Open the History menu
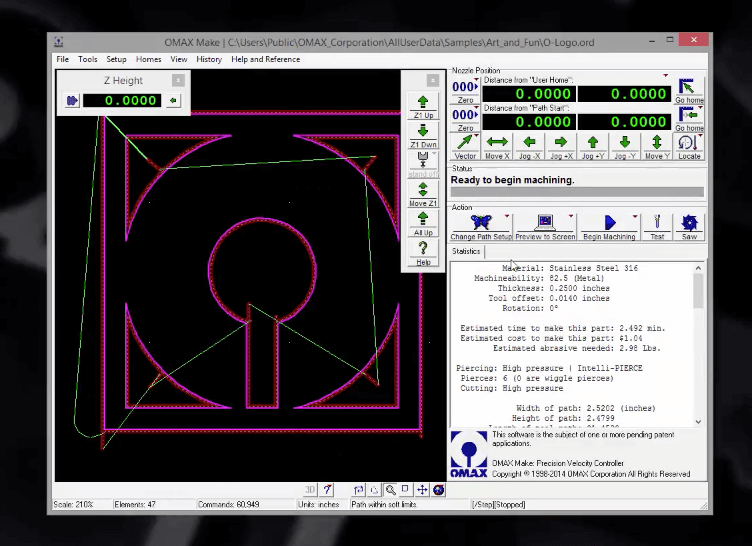This screenshot has width=752, height=546. click(209, 59)
